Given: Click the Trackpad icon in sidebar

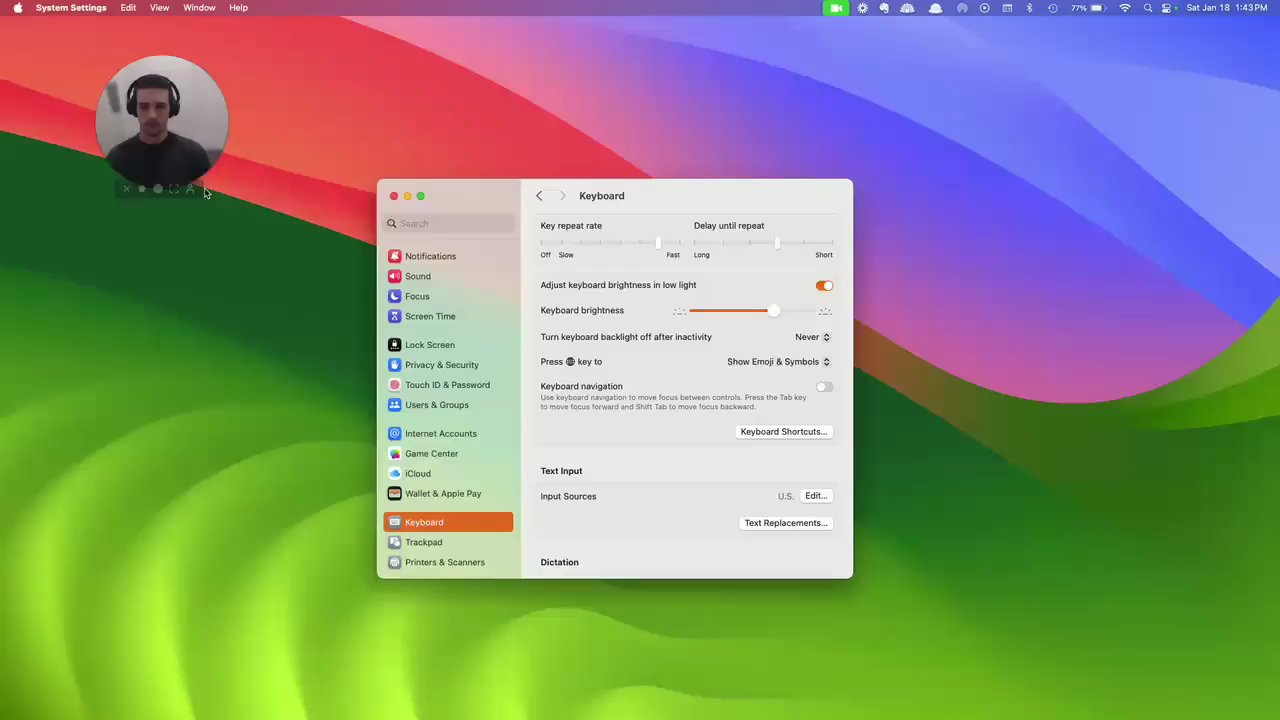Looking at the screenshot, I should pos(395,542).
